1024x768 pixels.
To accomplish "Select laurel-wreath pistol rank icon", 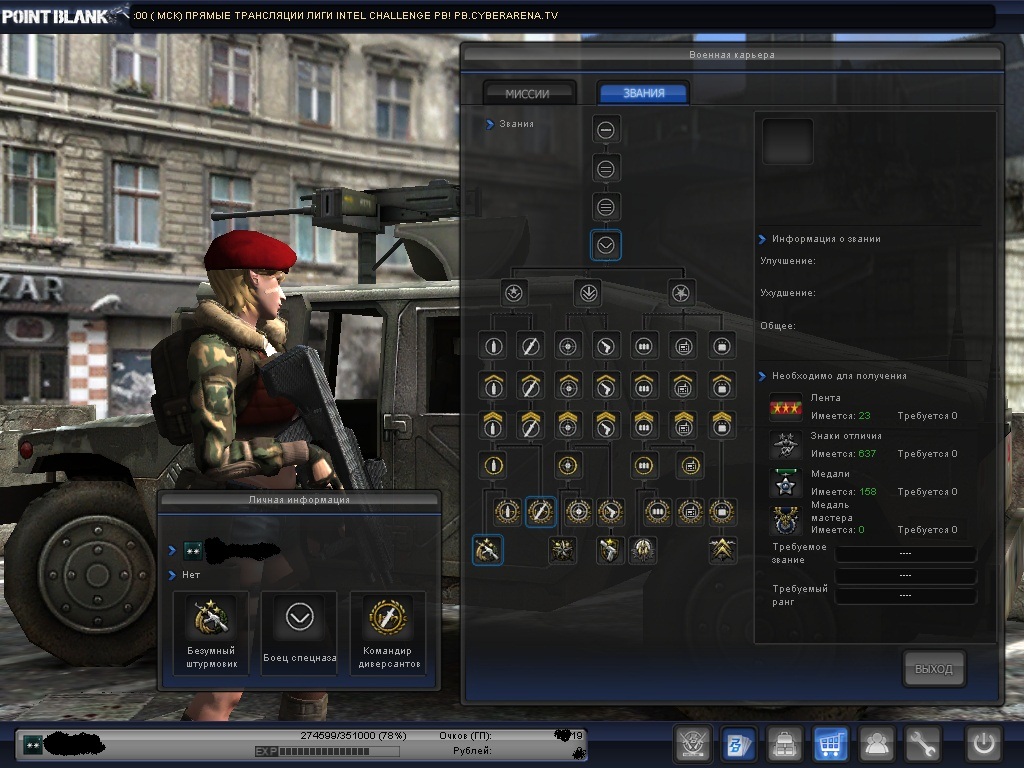I will pyautogui.click(x=610, y=511).
